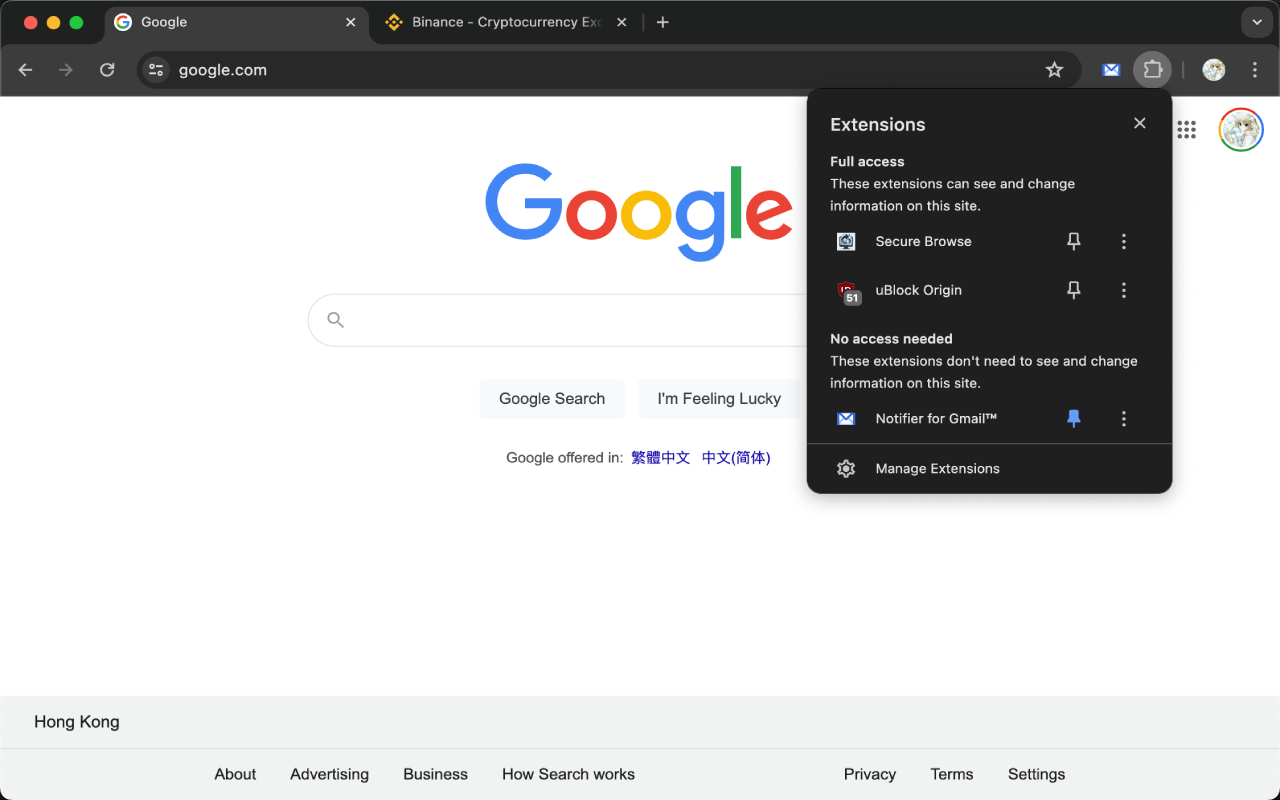This screenshot has width=1280, height=800.
Task: Click the Secure Browse extension icon
Action: 846,241
